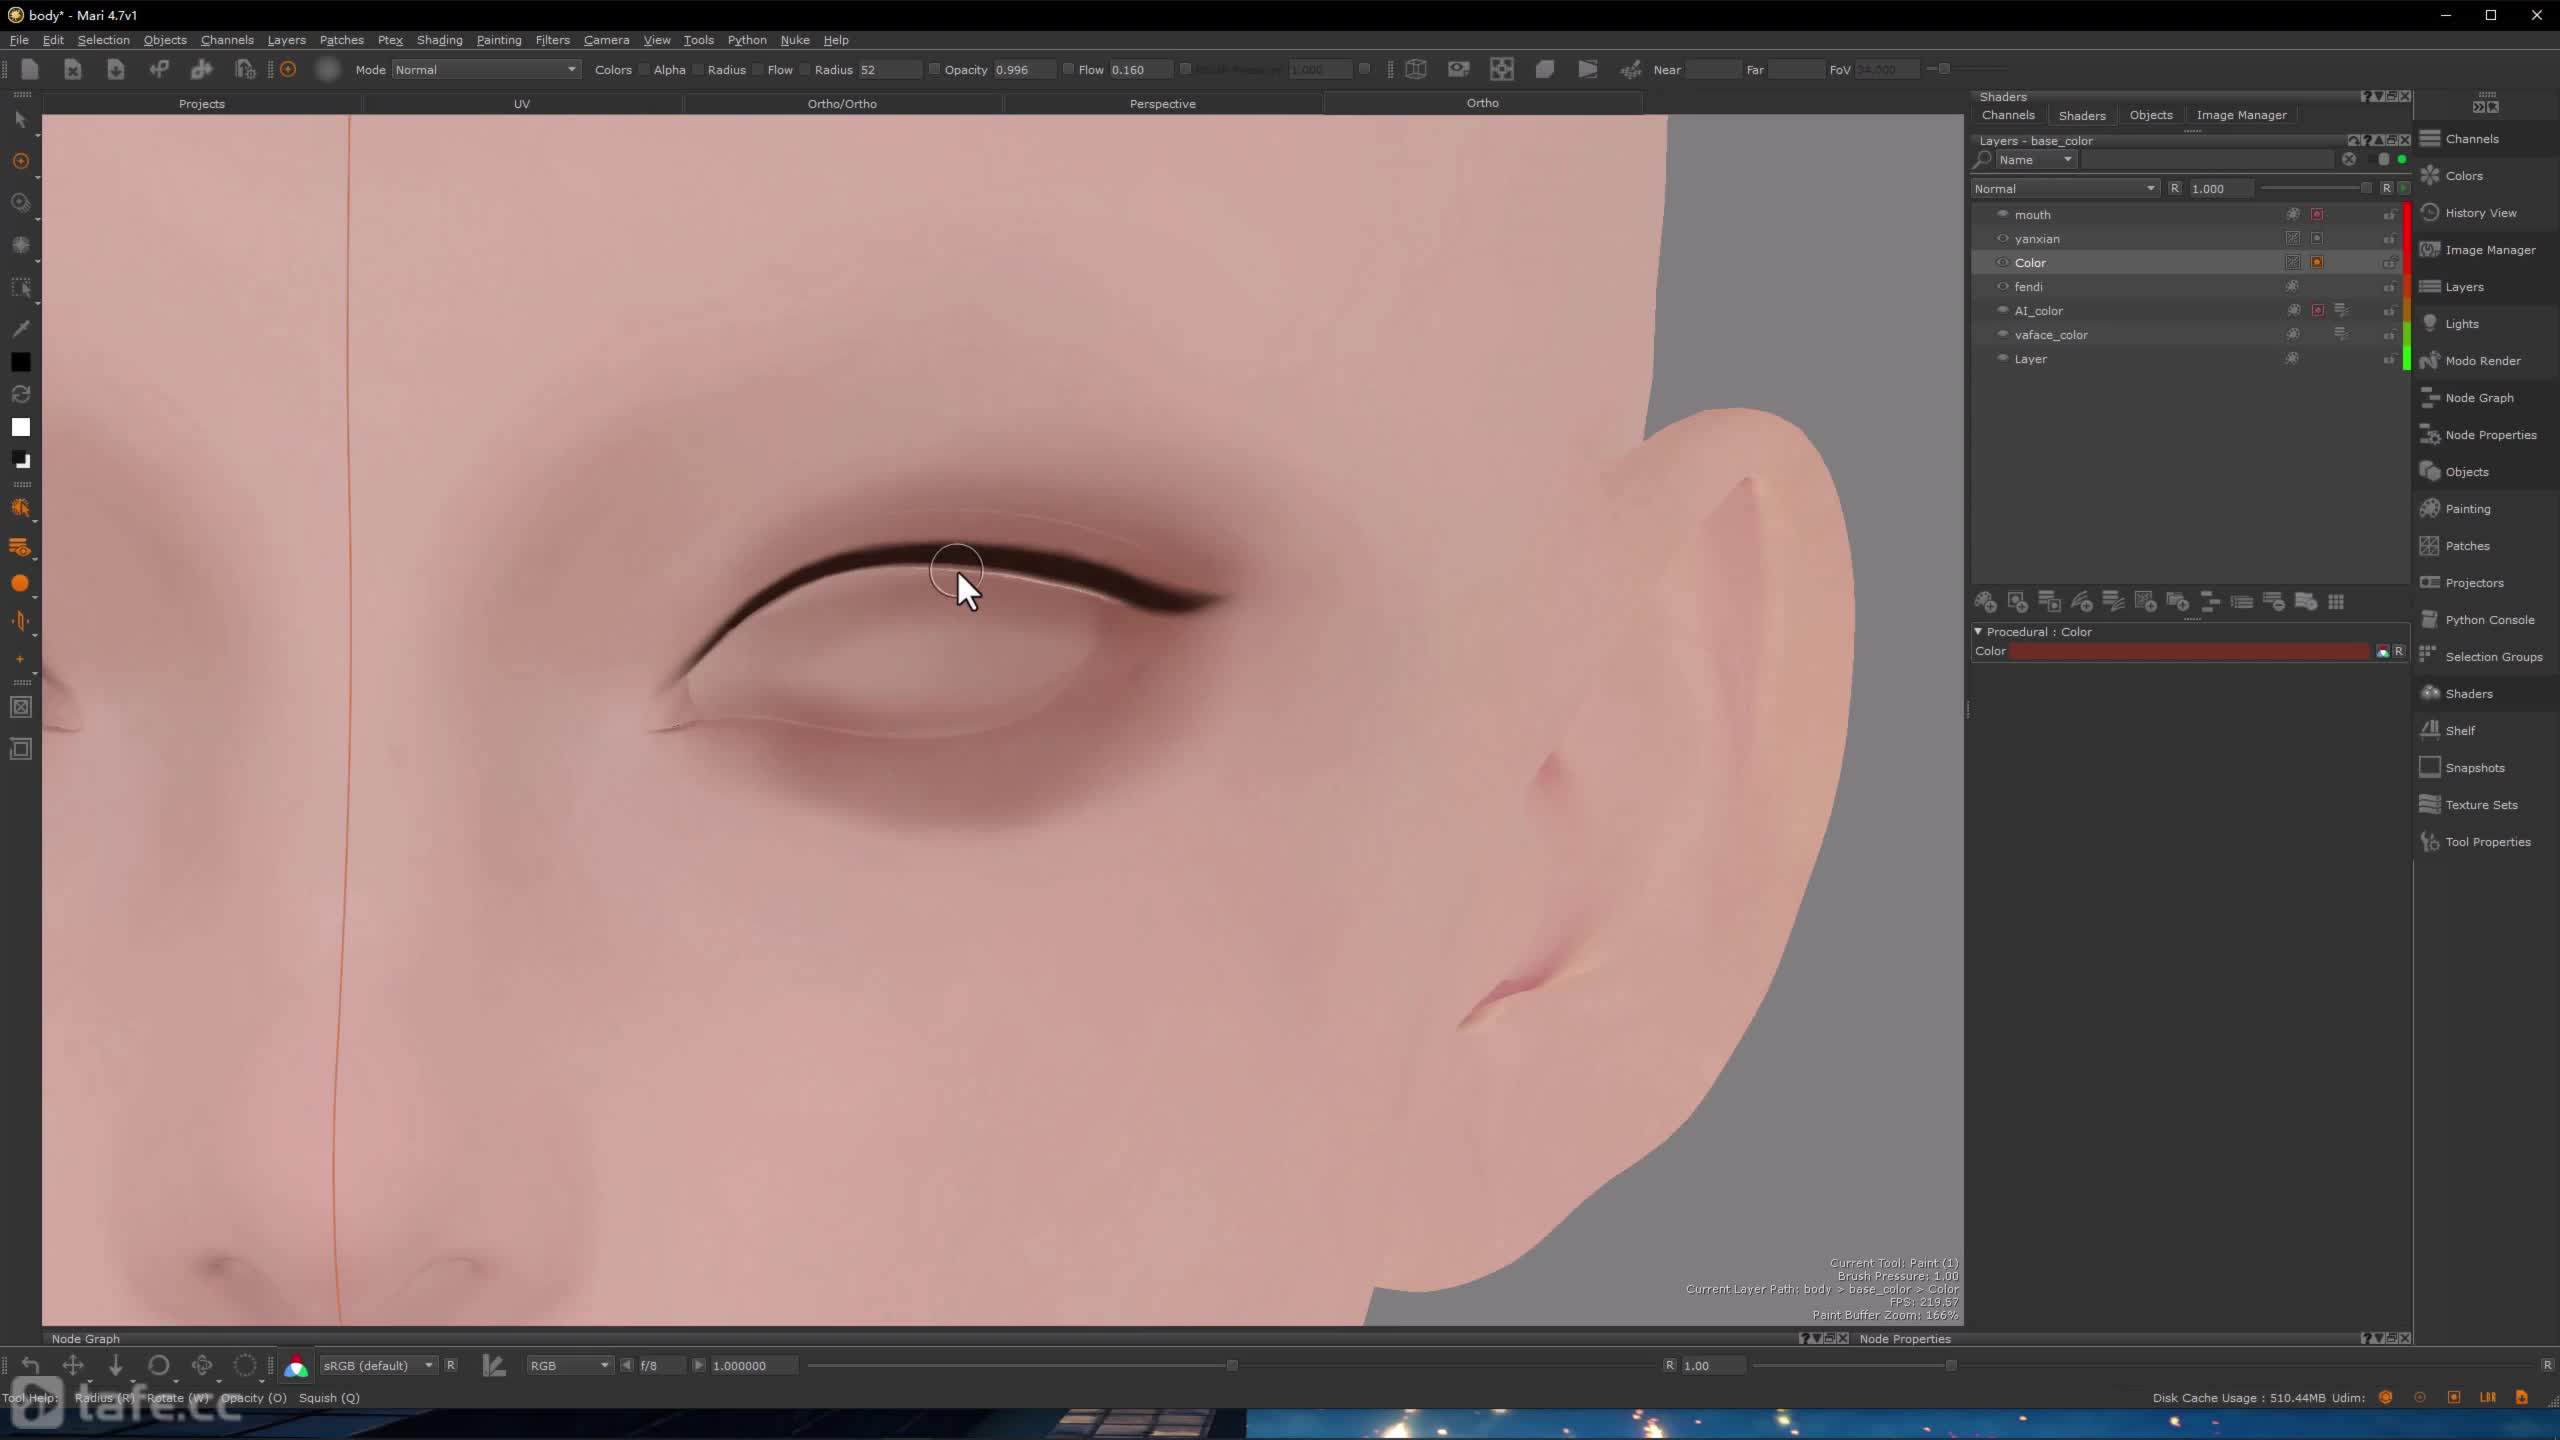Toggle lock on the Color layer
Image resolution: width=2560 pixels, height=1440 pixels.
(2389, 263)
